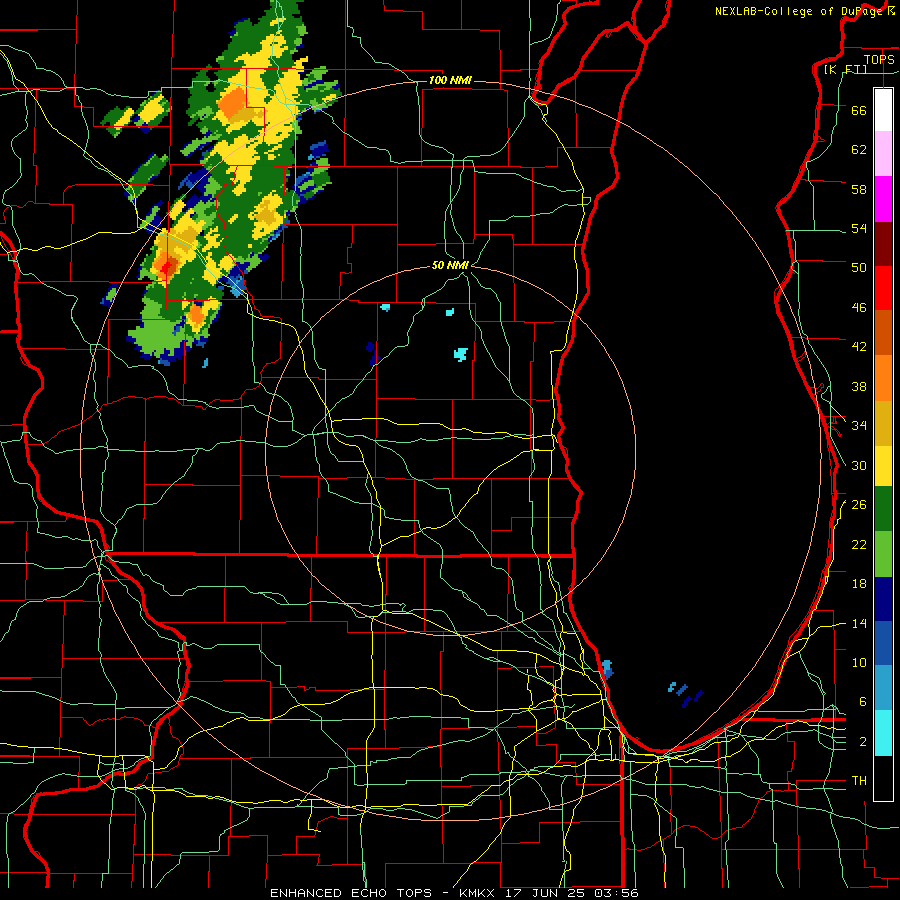
Task: Click the "TOPS" legend title
Action: 879,59
